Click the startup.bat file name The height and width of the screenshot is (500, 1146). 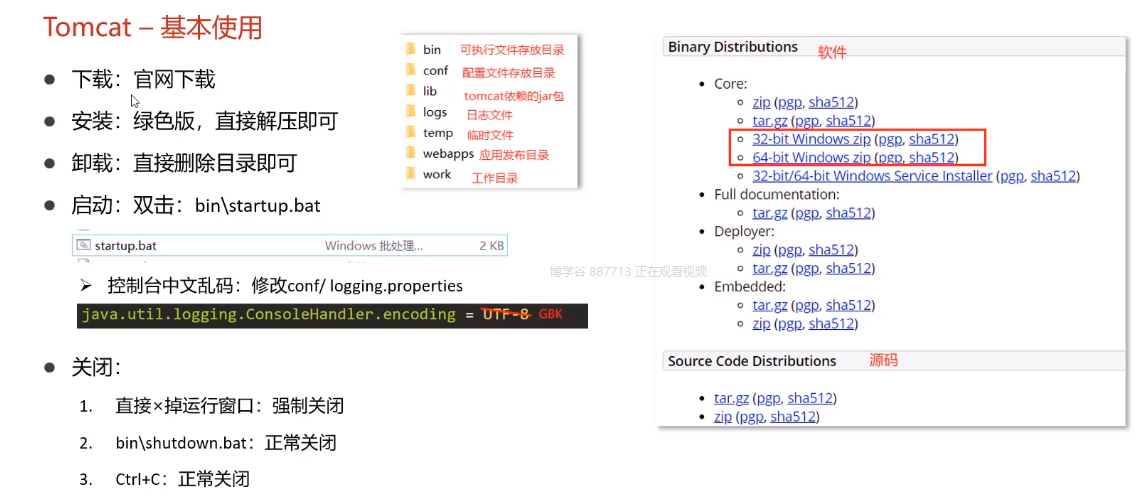126,246
